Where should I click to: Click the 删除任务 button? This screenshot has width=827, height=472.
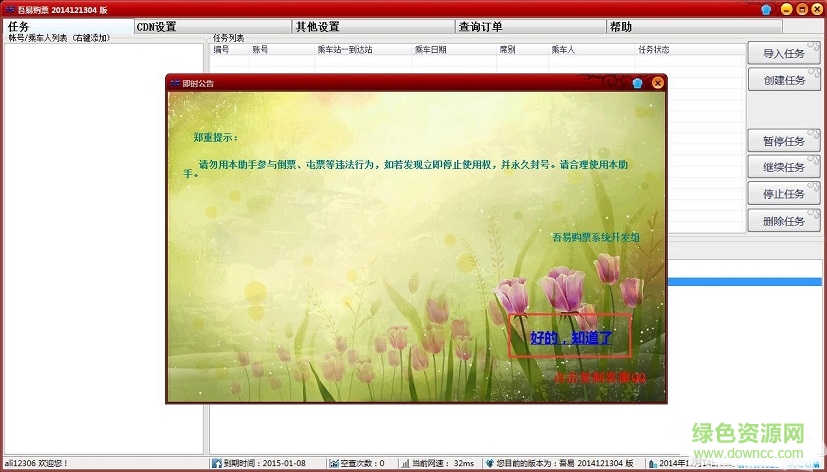pos(784,221)
